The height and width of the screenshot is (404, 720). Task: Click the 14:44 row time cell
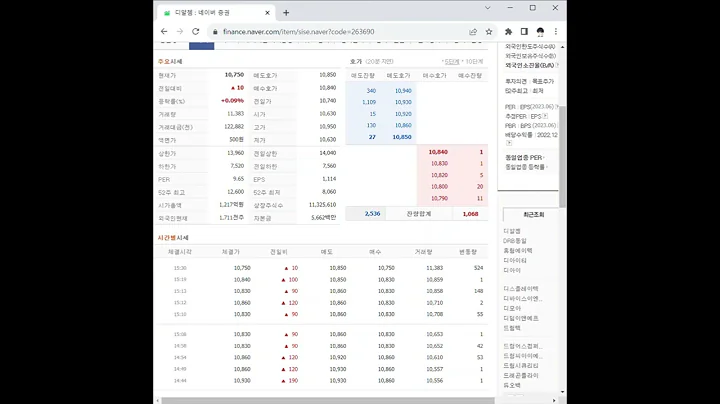coord(180,381)
